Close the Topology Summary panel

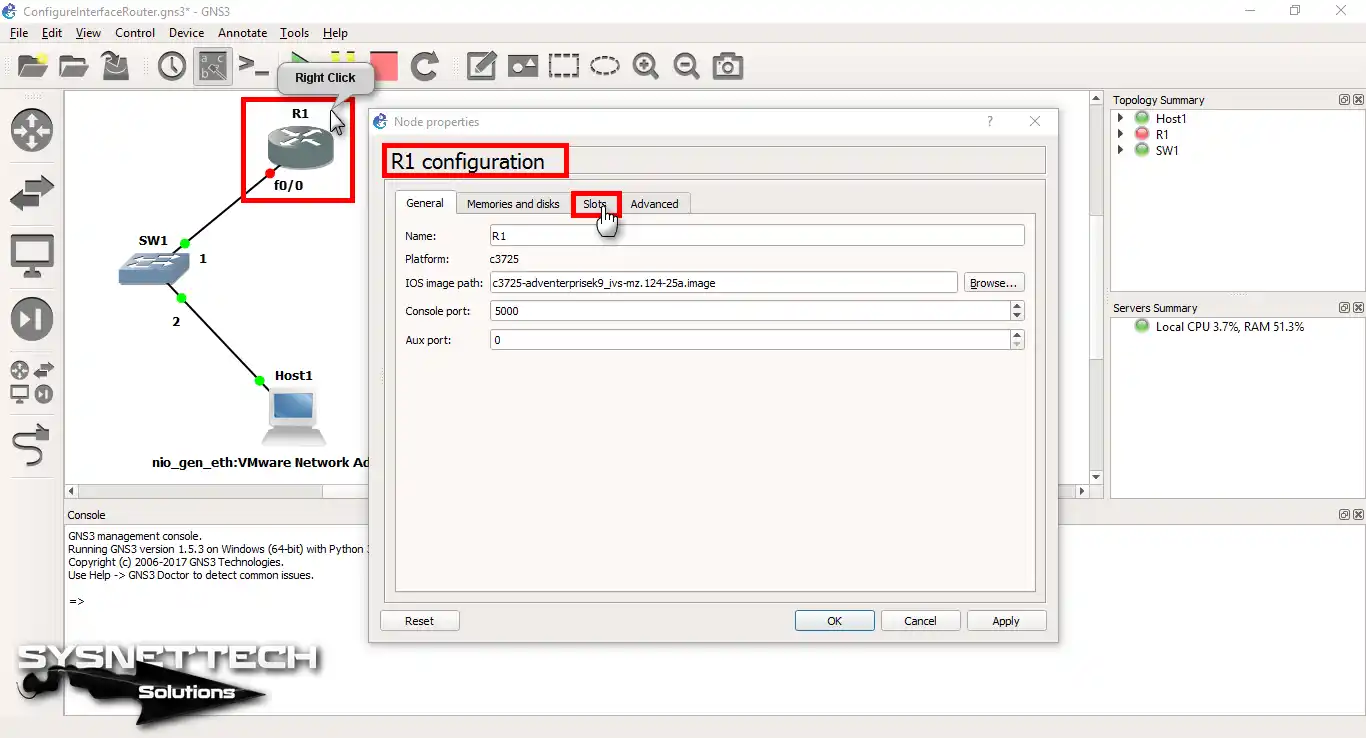click(x=1358, y=100)
